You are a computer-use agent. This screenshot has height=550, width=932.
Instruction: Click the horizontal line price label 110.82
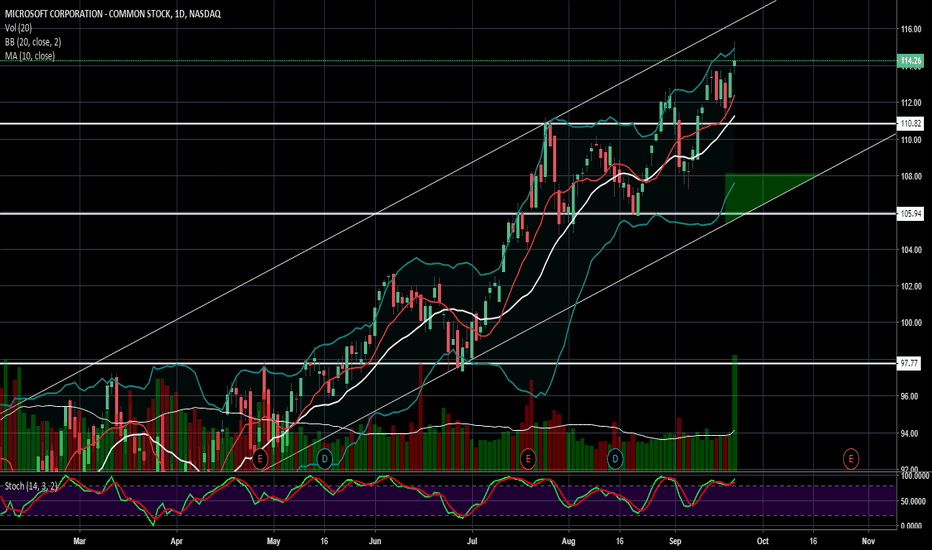click(x=911, y=124)
